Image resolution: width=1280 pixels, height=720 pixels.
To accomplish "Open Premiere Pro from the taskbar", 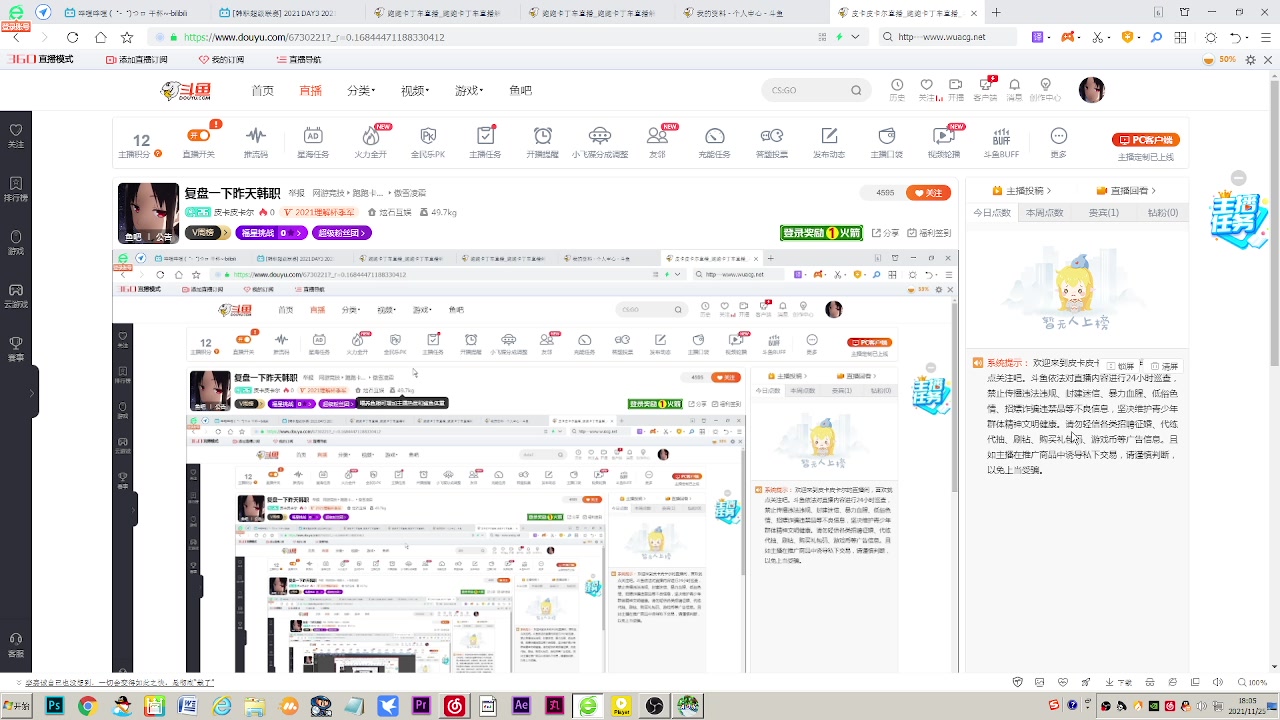I will pos(421,706).
